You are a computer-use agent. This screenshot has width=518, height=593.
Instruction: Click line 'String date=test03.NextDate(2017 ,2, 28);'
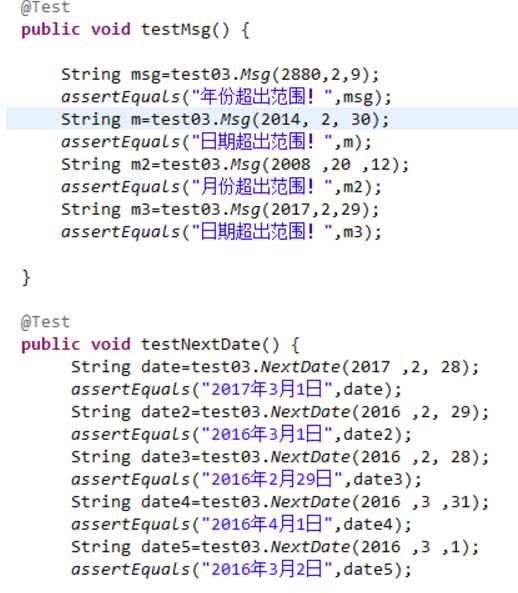tap(275, 367)
